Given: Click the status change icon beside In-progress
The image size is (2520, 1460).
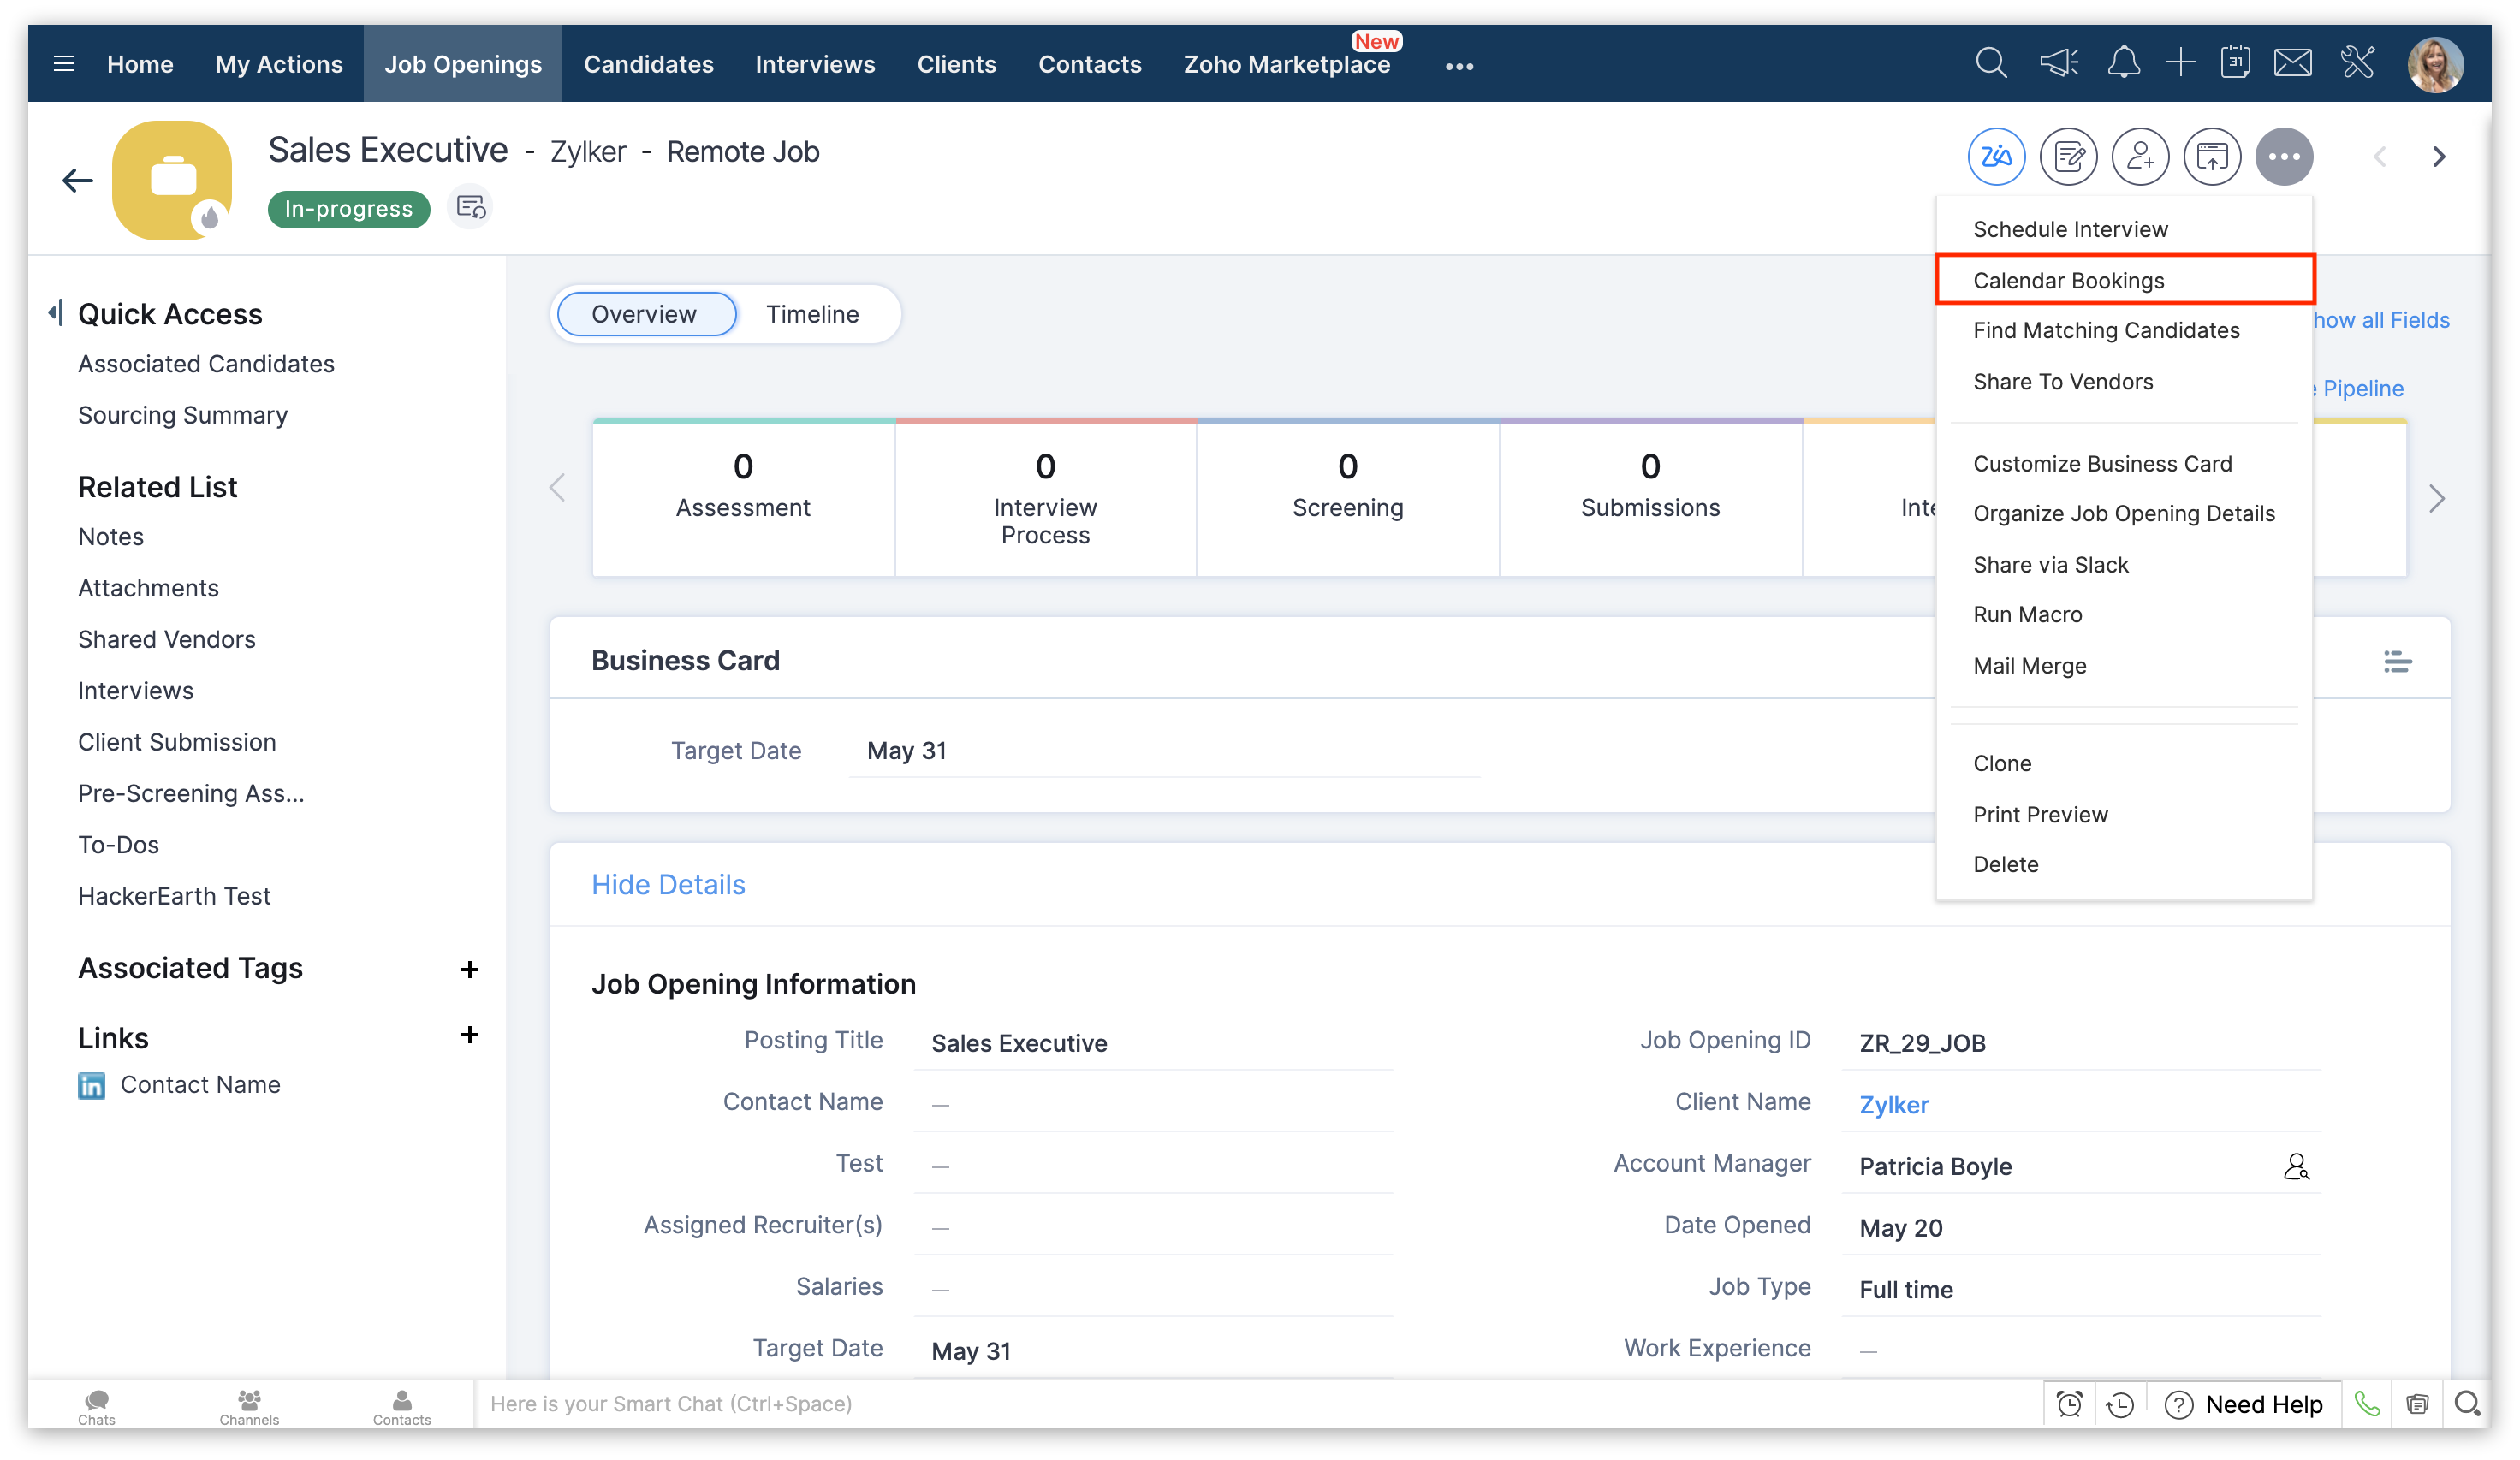Looking at the screenshot, I should click(470, 208).
